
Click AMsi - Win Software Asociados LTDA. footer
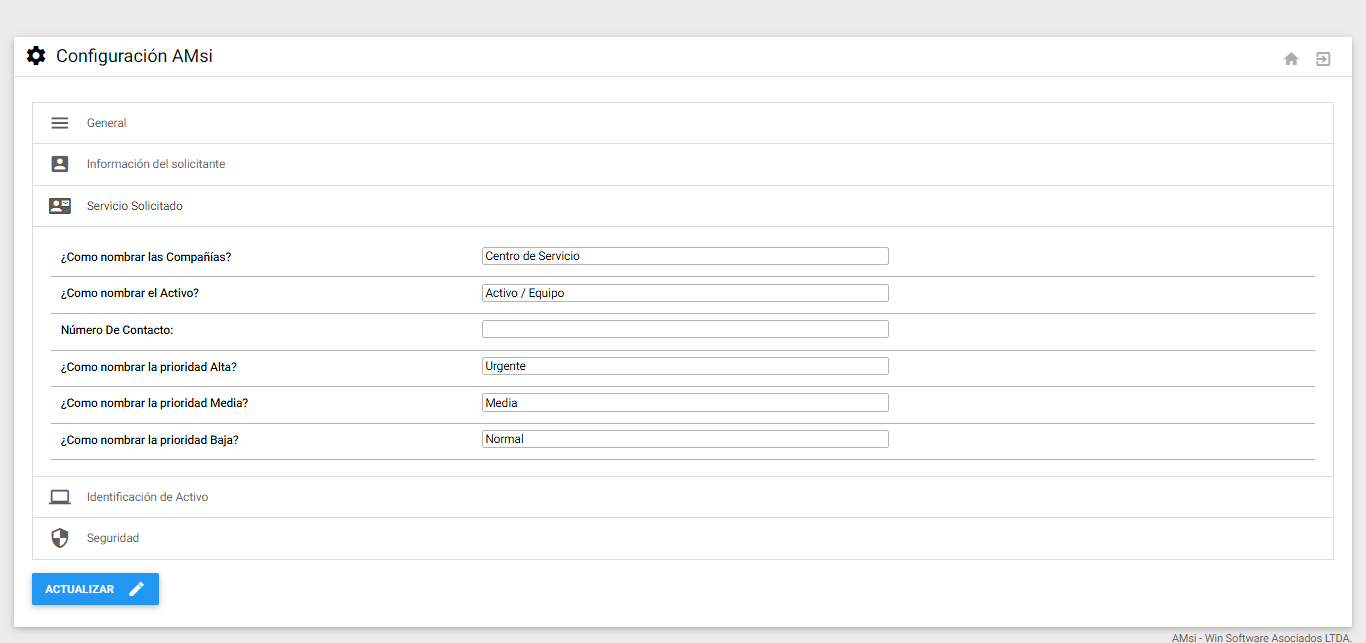(1262, 637)
